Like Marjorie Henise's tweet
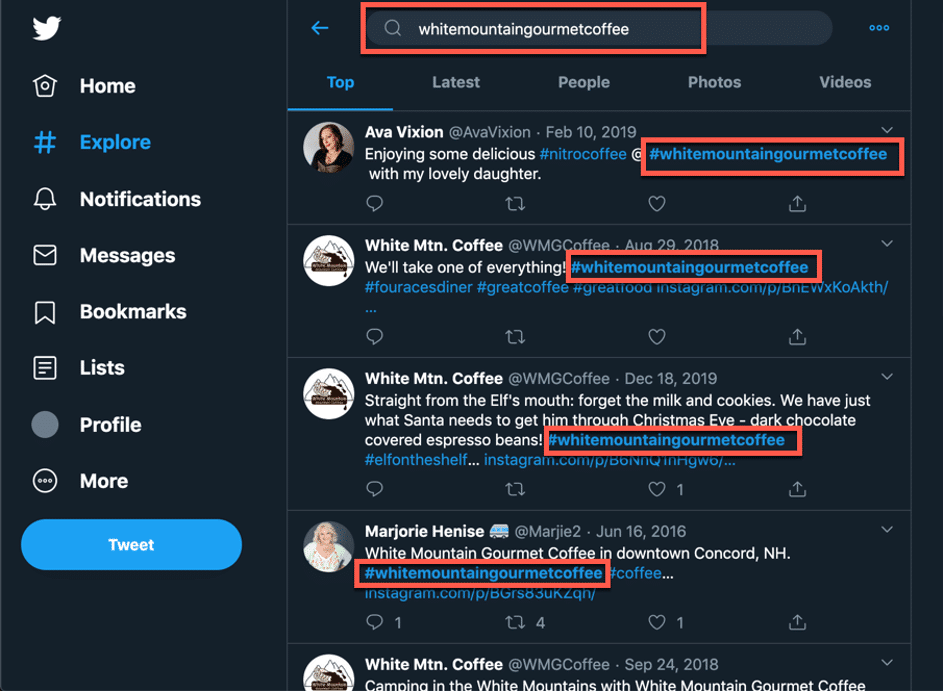Screen dimensions: 943x691 point(657,622)
